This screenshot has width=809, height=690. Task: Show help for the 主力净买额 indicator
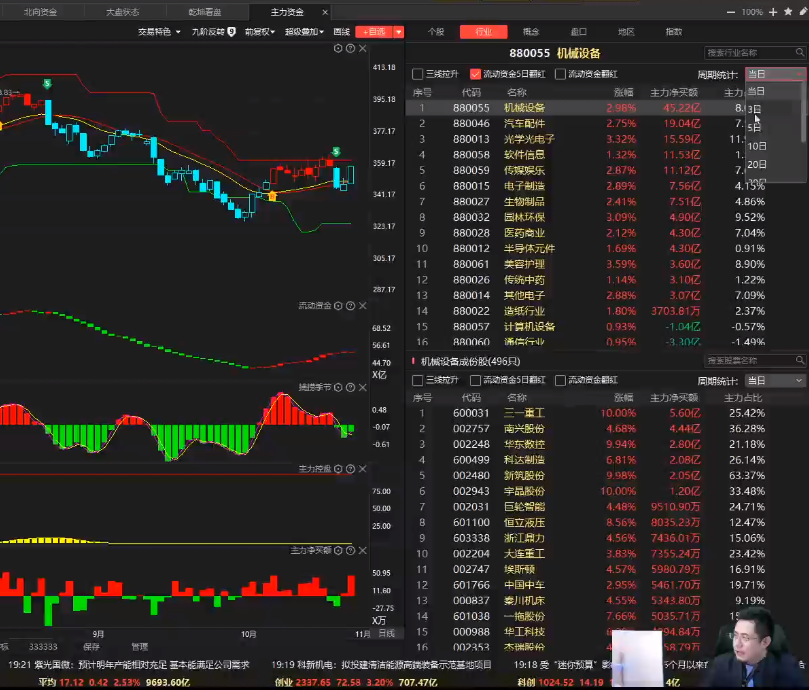(x=350, y=550)
